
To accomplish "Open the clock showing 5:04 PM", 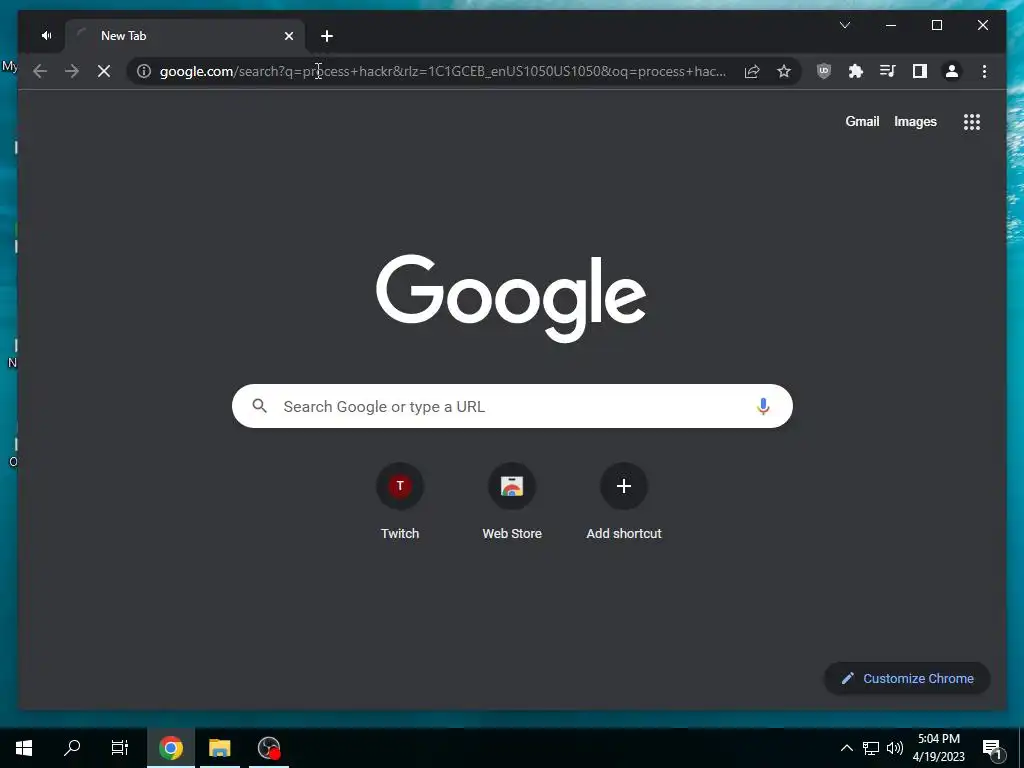I will point(938,748).
